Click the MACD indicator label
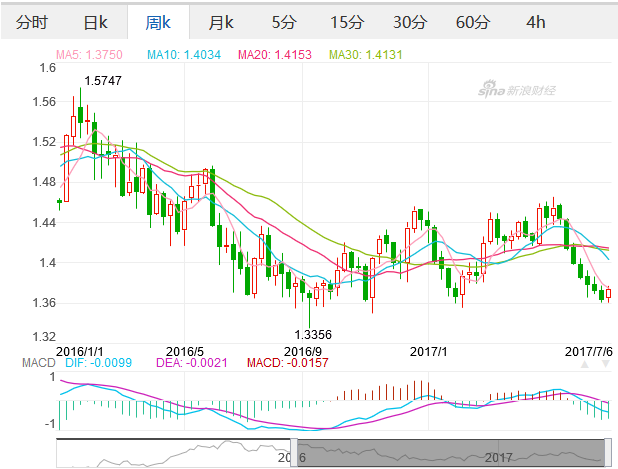Screen dimensions: 618x469 [x=39, y=363]
